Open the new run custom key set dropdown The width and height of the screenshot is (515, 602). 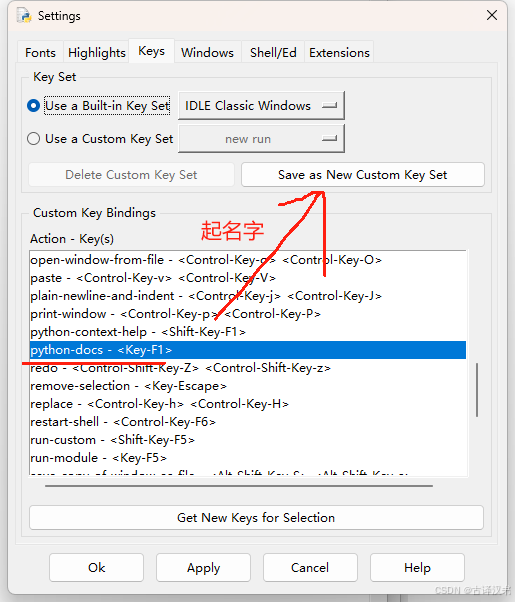tap(261, 139)
